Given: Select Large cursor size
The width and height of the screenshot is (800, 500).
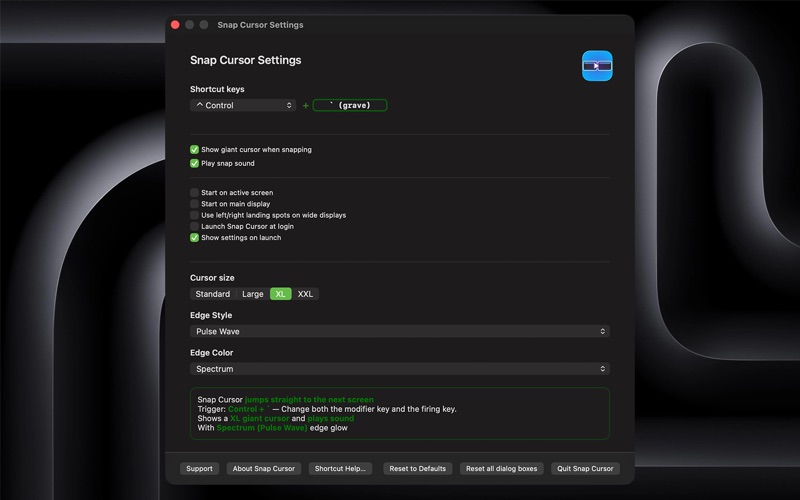Looking at the screenshot, I should pyautogui.click(x=253, y=294).
